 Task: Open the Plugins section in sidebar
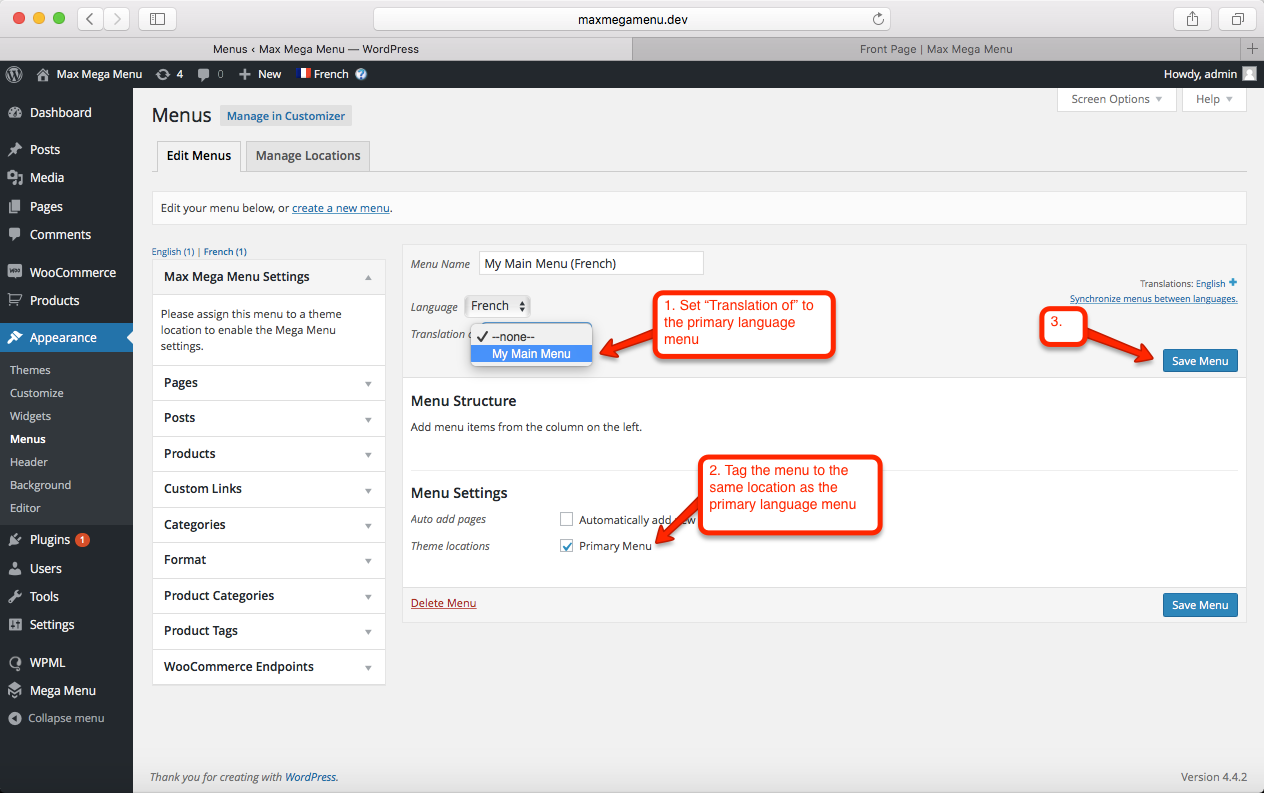pyautogui.click(x=50, y=540)
